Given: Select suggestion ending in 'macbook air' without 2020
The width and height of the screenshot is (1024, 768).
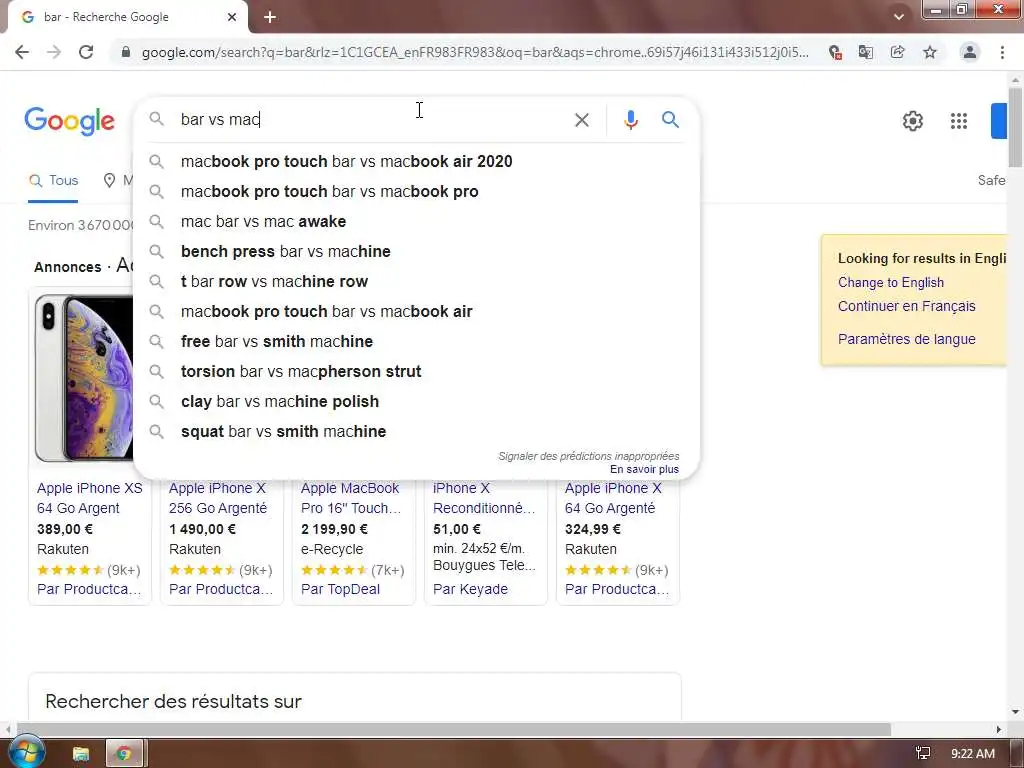Looking at the screenshot, I should point(416,312).
